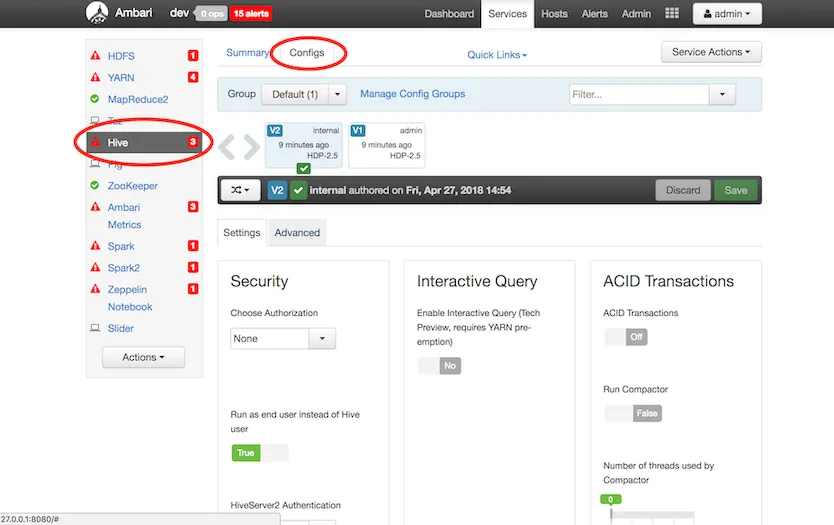Click the Ambari Metrics alert triangle icon
This screenshot has width=834, height=525.
click(95, 207)
